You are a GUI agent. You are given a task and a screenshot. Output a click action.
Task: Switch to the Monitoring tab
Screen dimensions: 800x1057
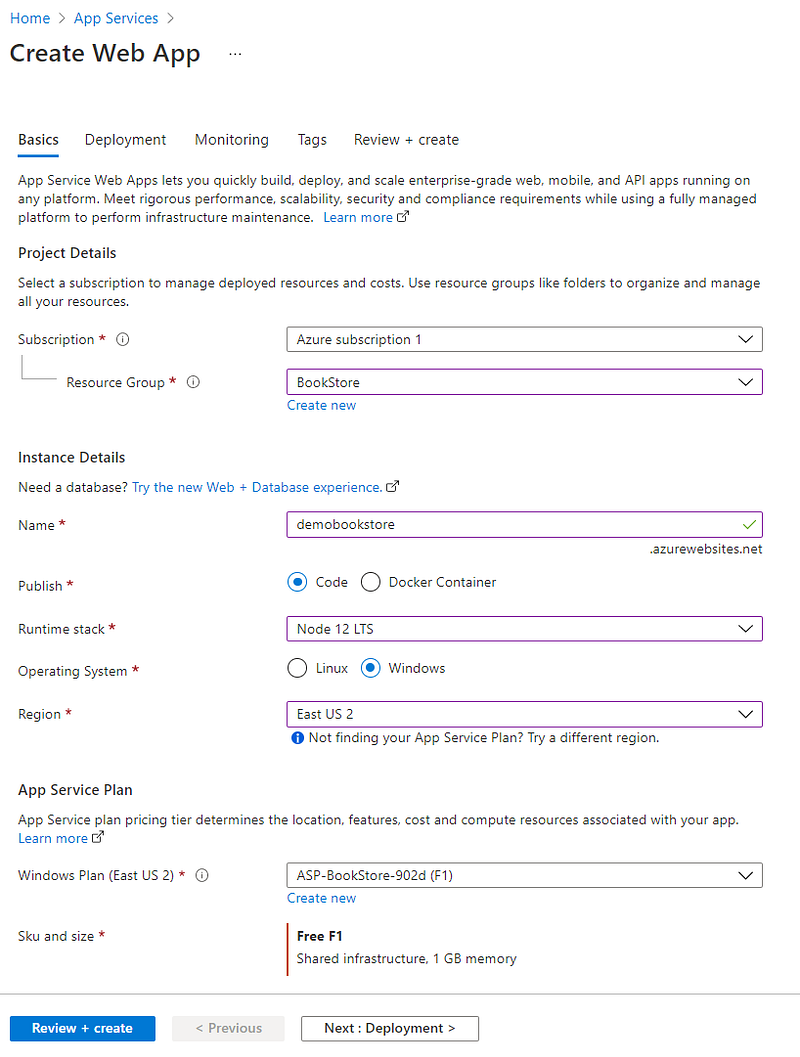[232, 140]
